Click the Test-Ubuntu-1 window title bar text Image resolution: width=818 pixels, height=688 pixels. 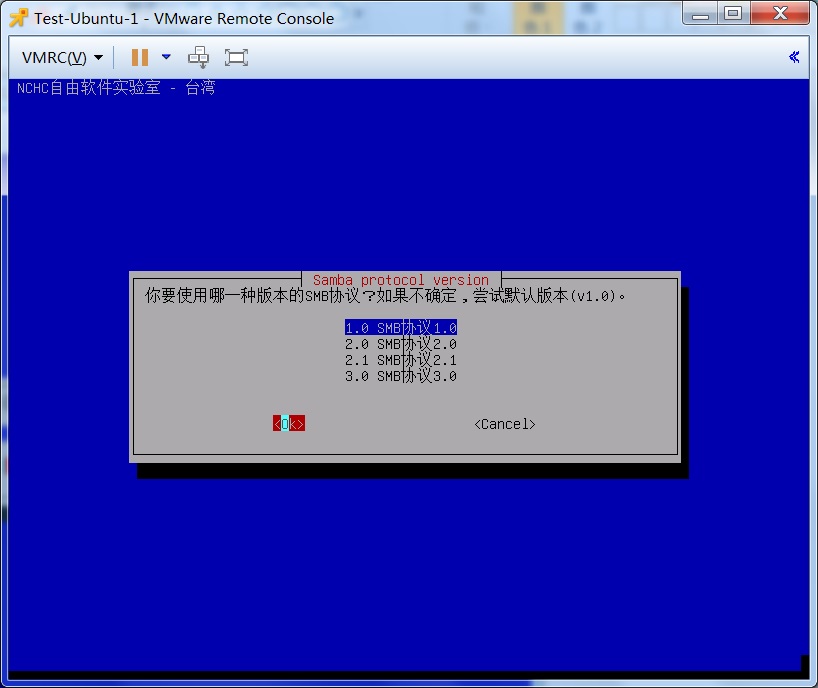[x=184, y=18]
